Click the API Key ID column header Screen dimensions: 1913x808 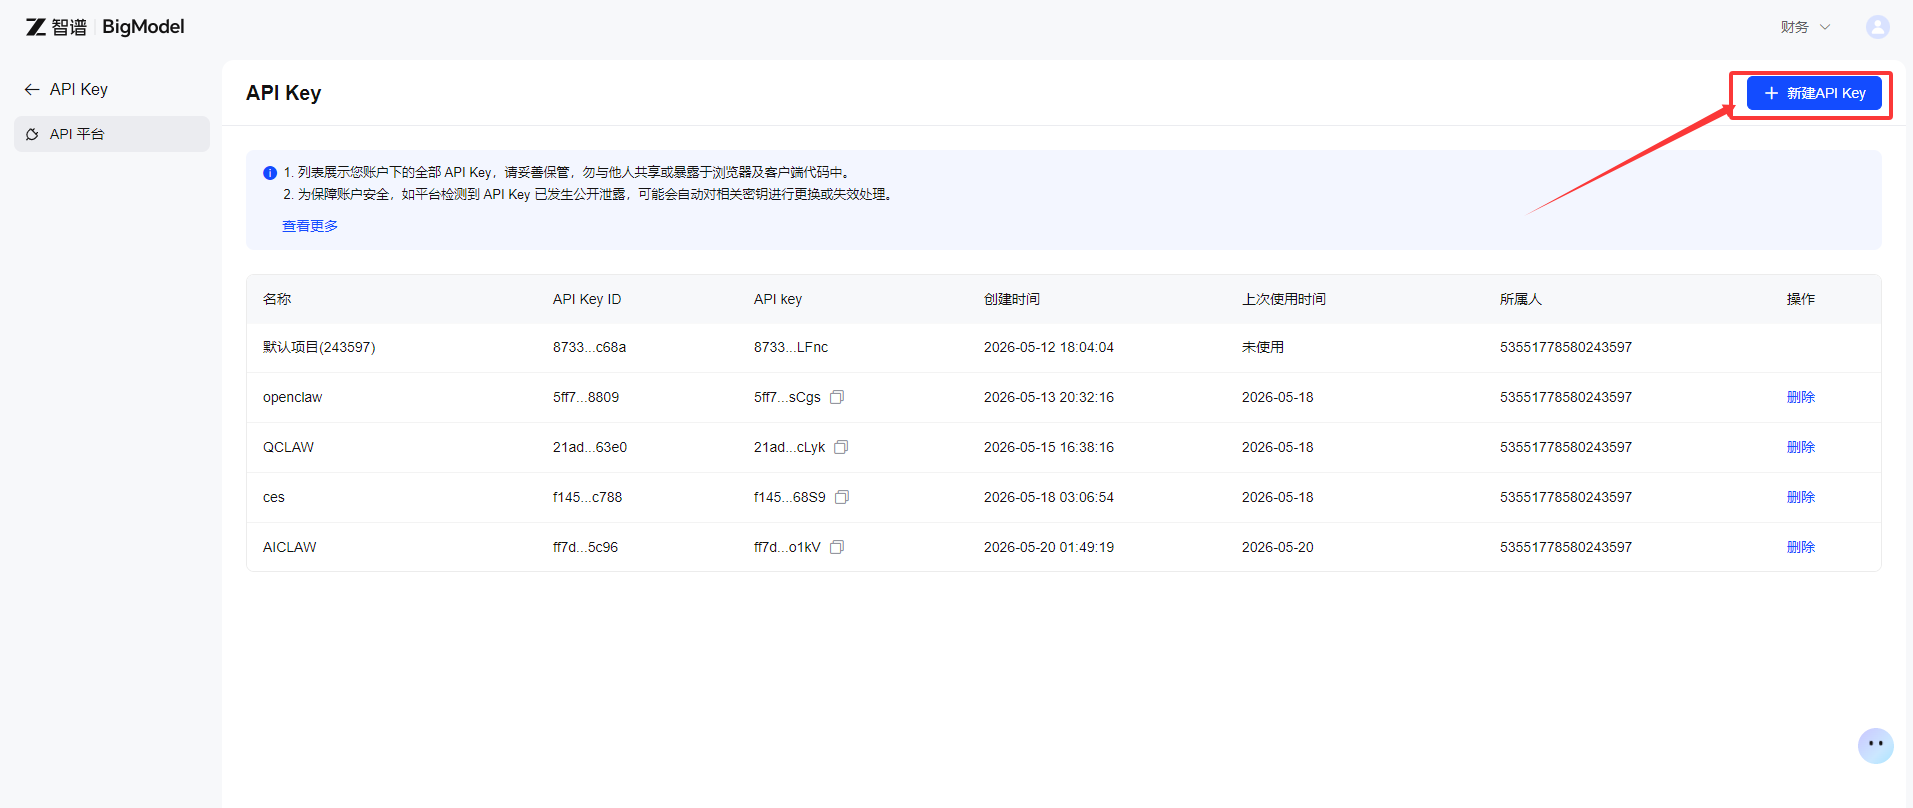(587, 299)
